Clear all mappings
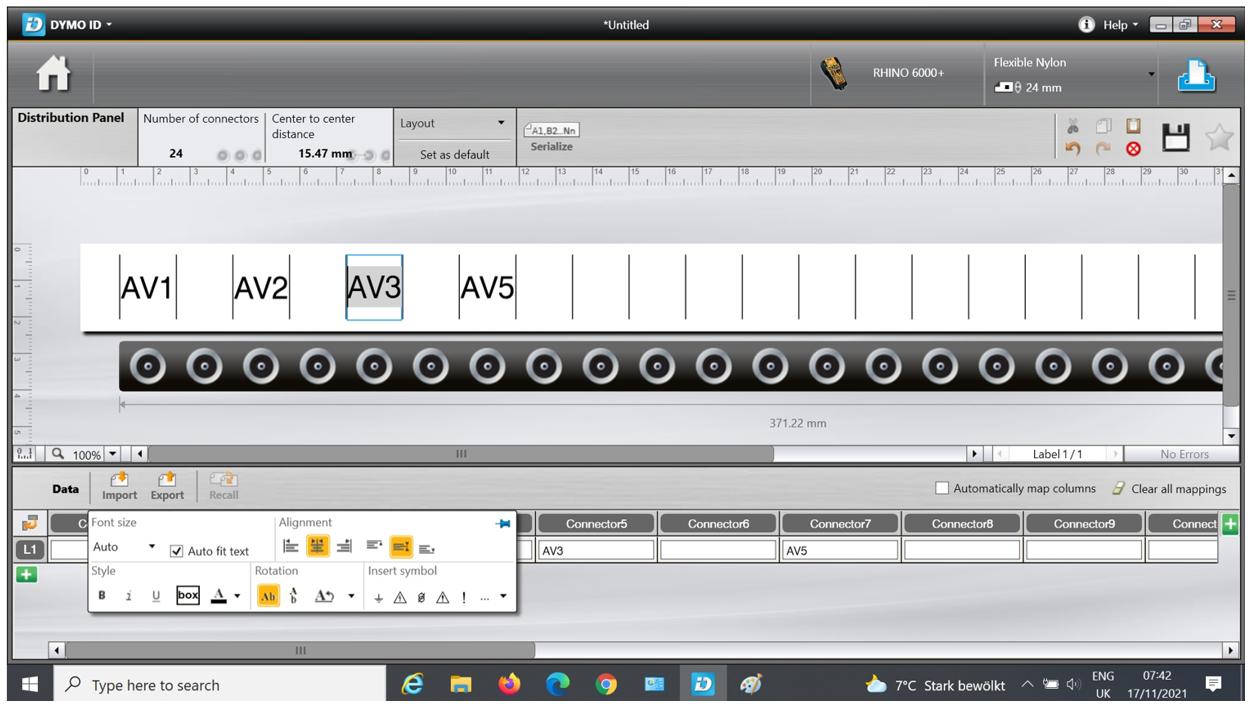 point(1169,489)
